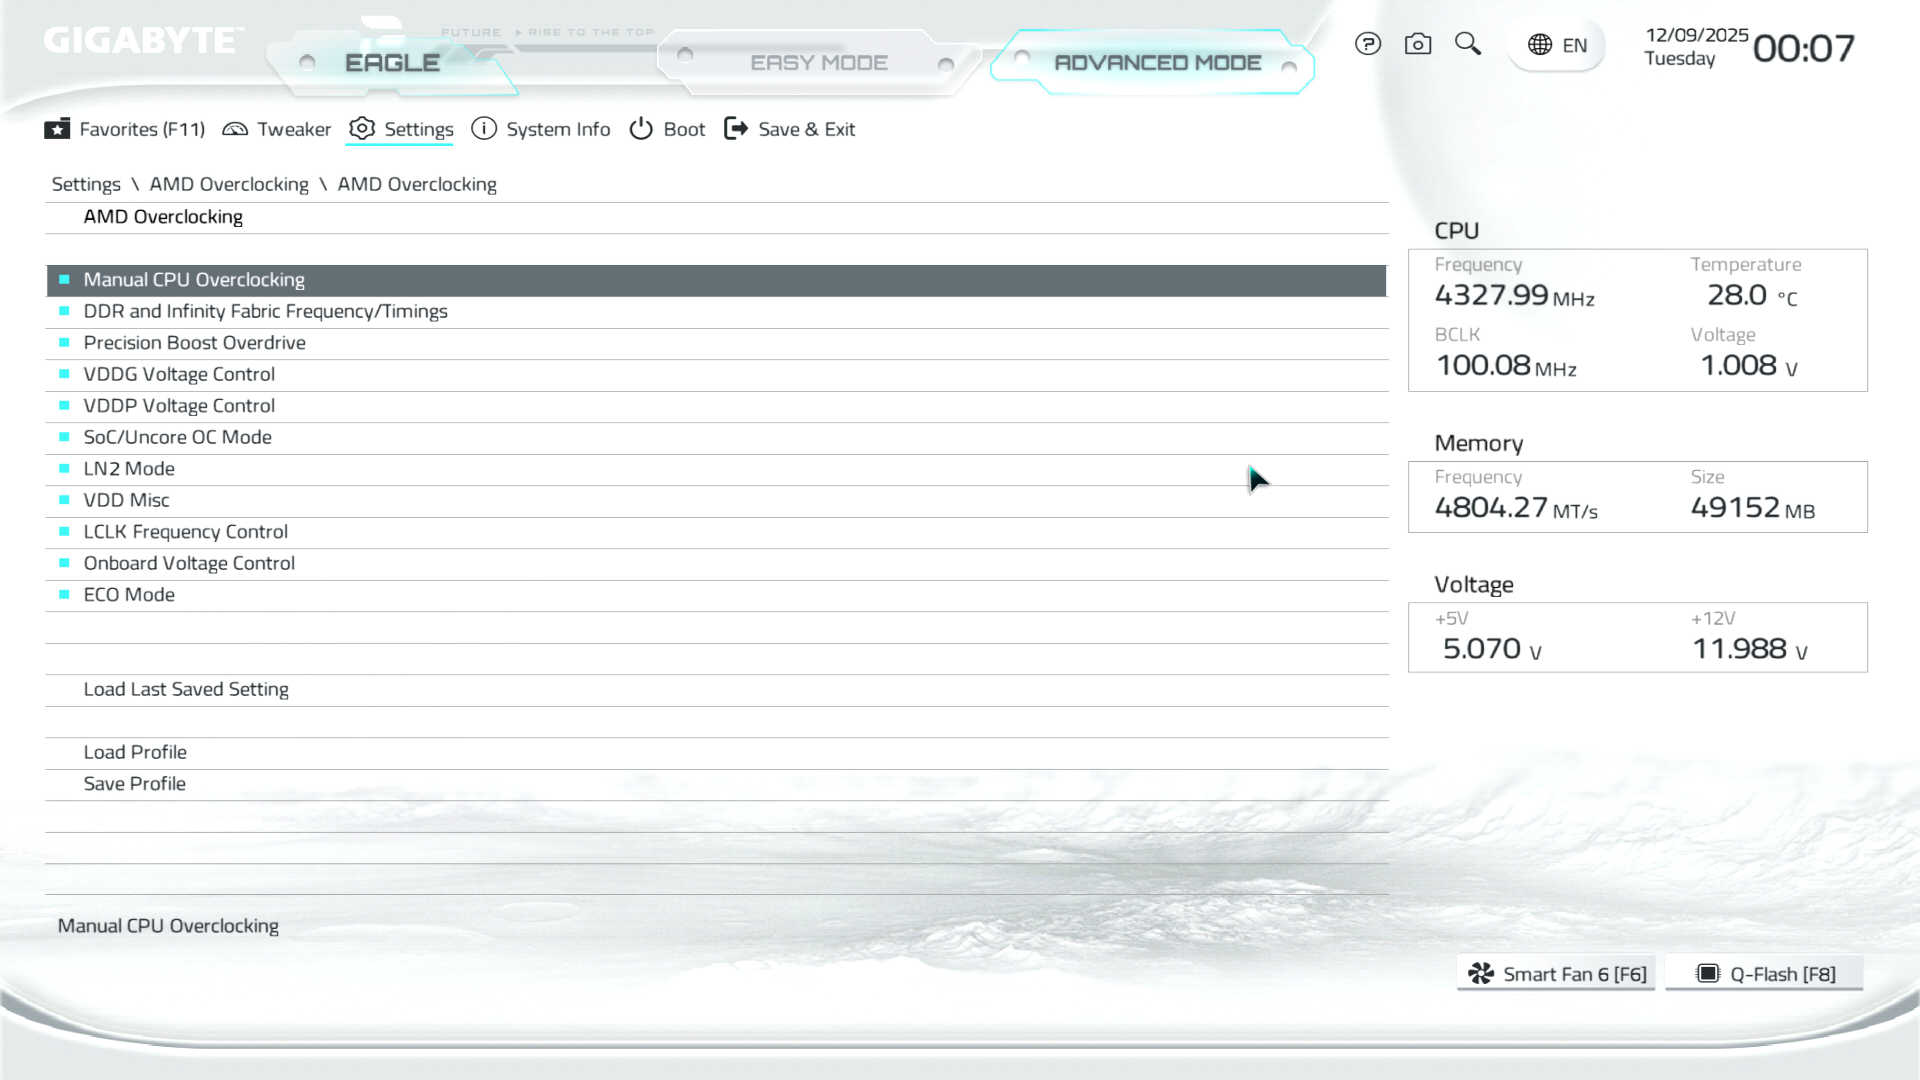The image size is (1920, 1080).
Task: Click Load Last Saved Setting
Action: click(x=186, y=690)
